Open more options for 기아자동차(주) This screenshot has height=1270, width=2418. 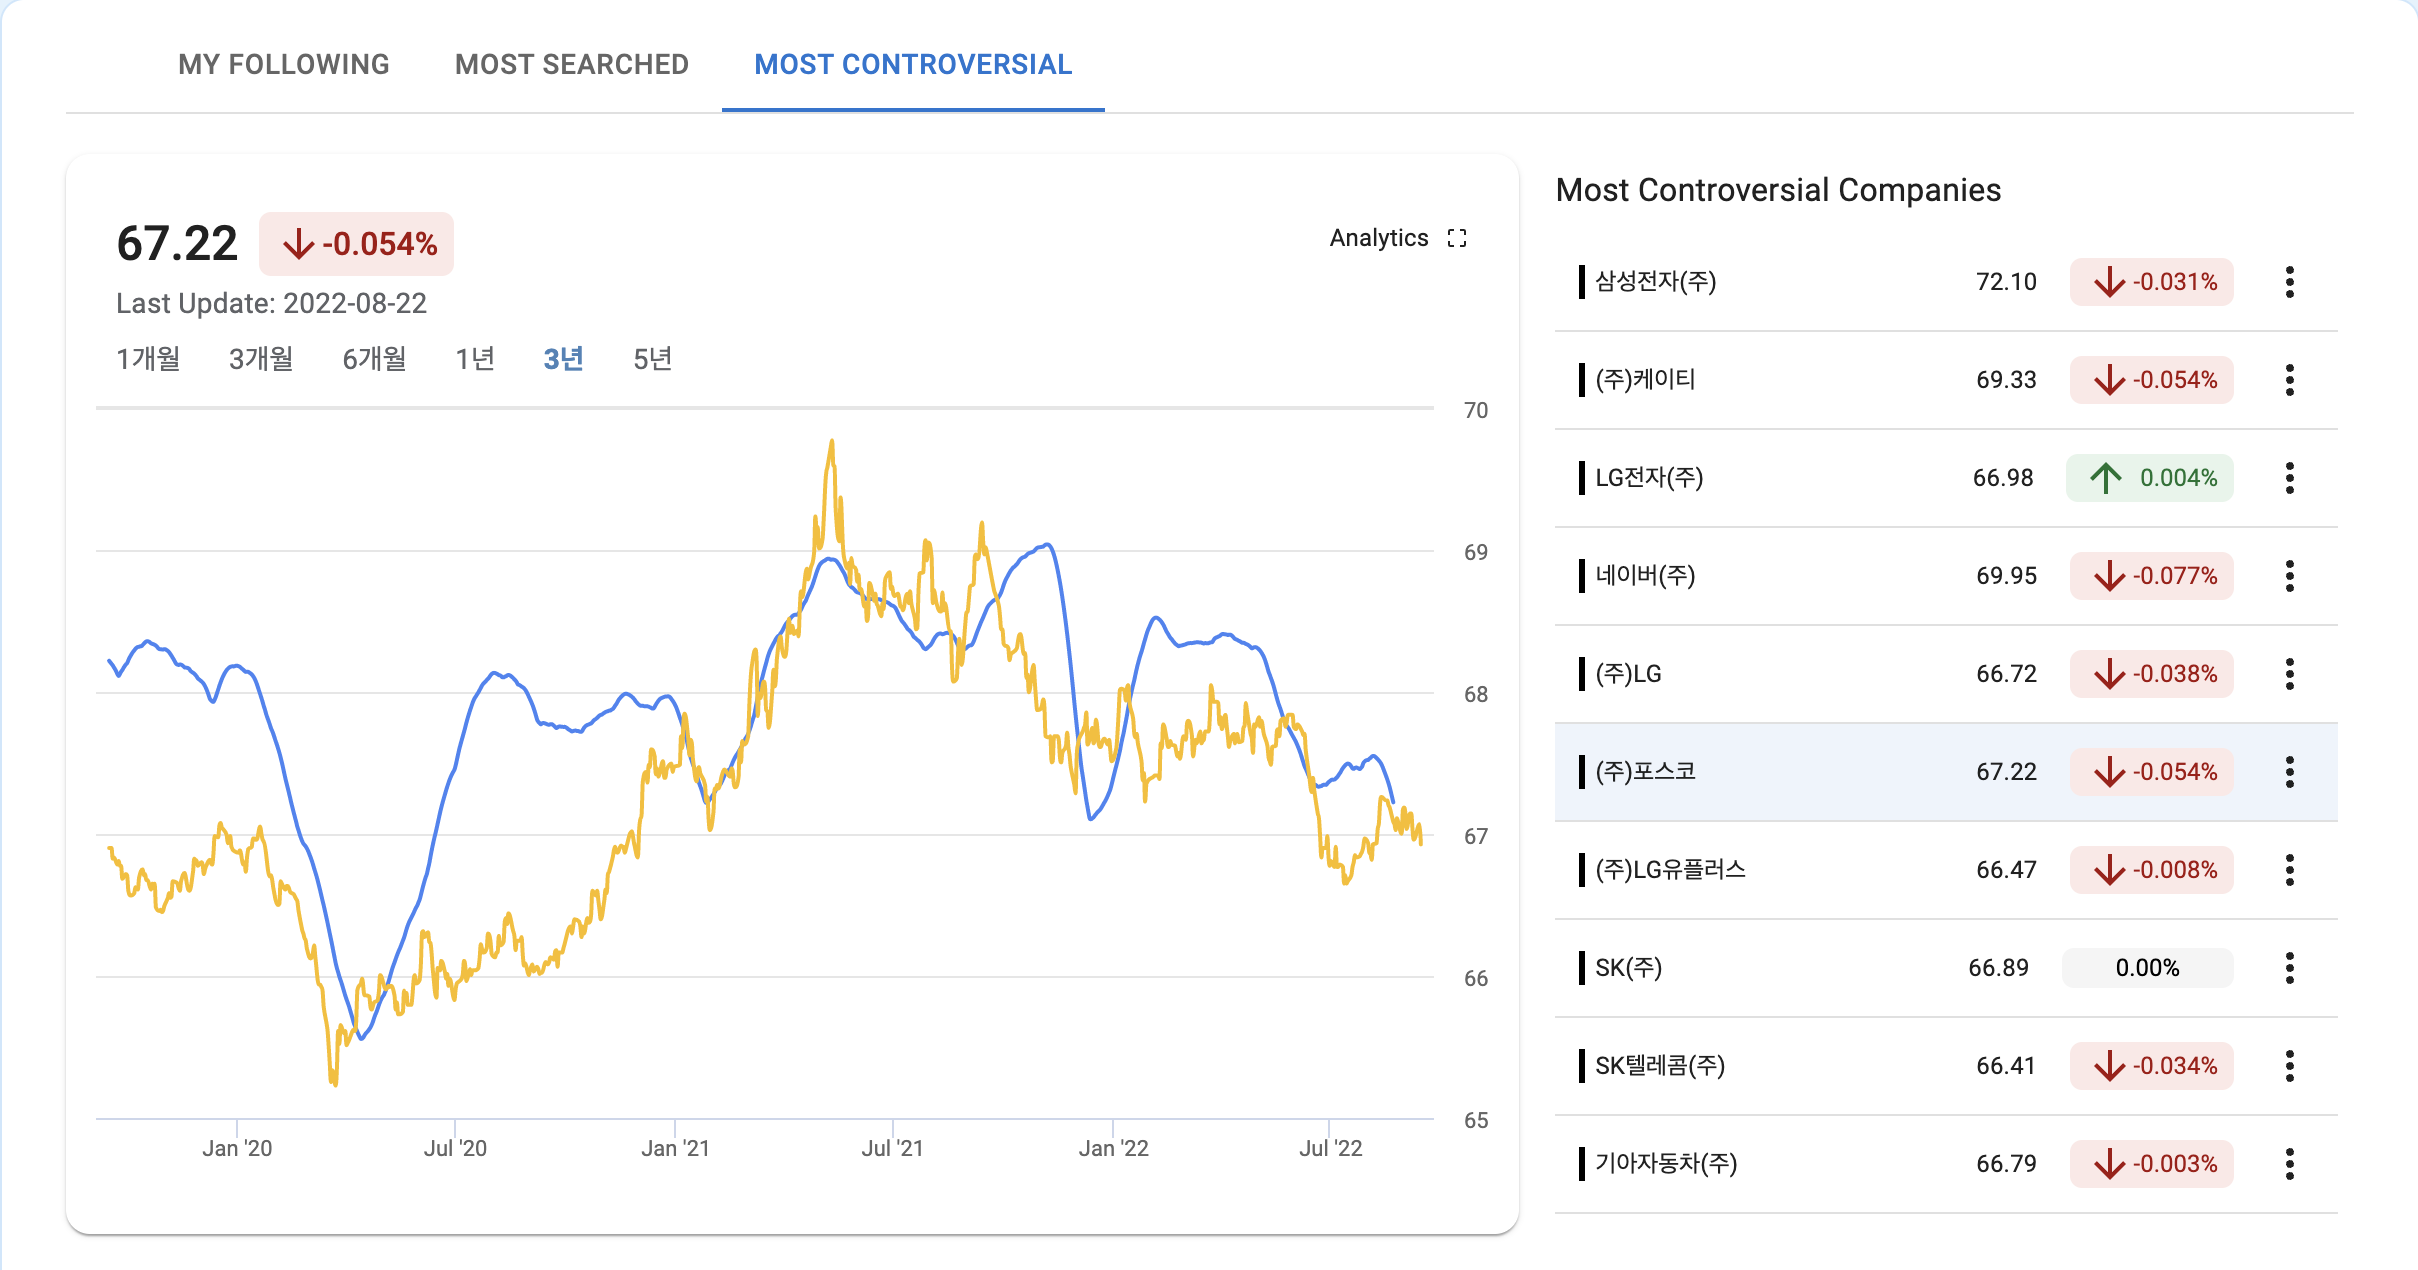(2289, 1164)
